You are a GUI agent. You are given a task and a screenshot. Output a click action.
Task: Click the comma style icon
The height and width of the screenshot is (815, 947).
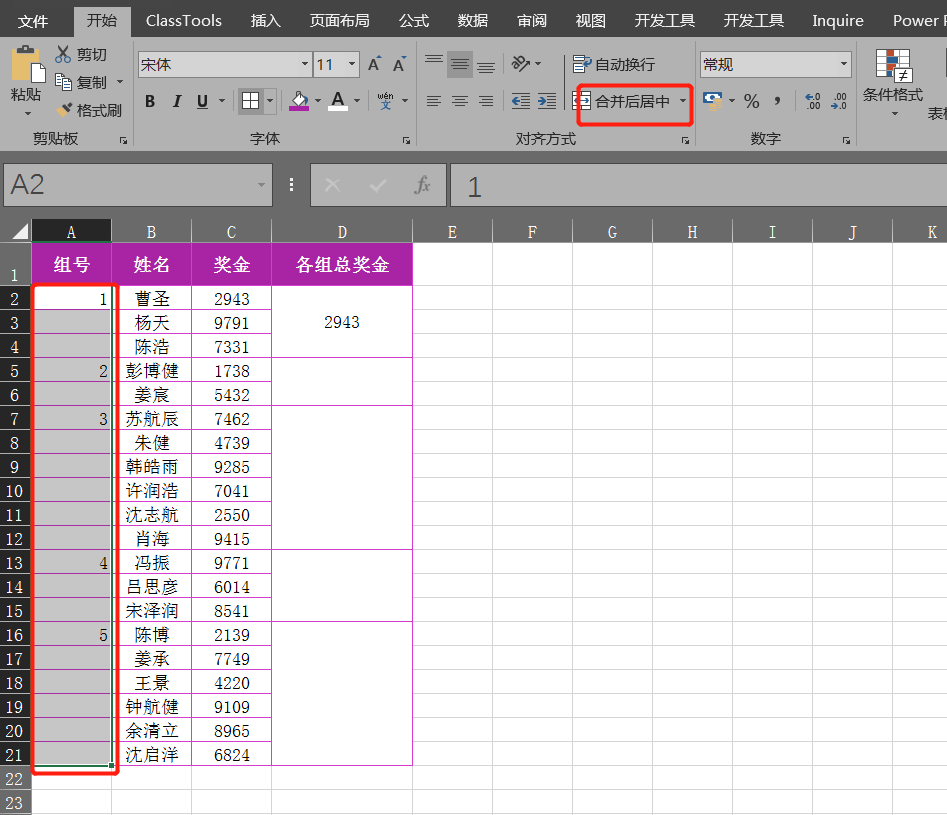click(777, 101)
